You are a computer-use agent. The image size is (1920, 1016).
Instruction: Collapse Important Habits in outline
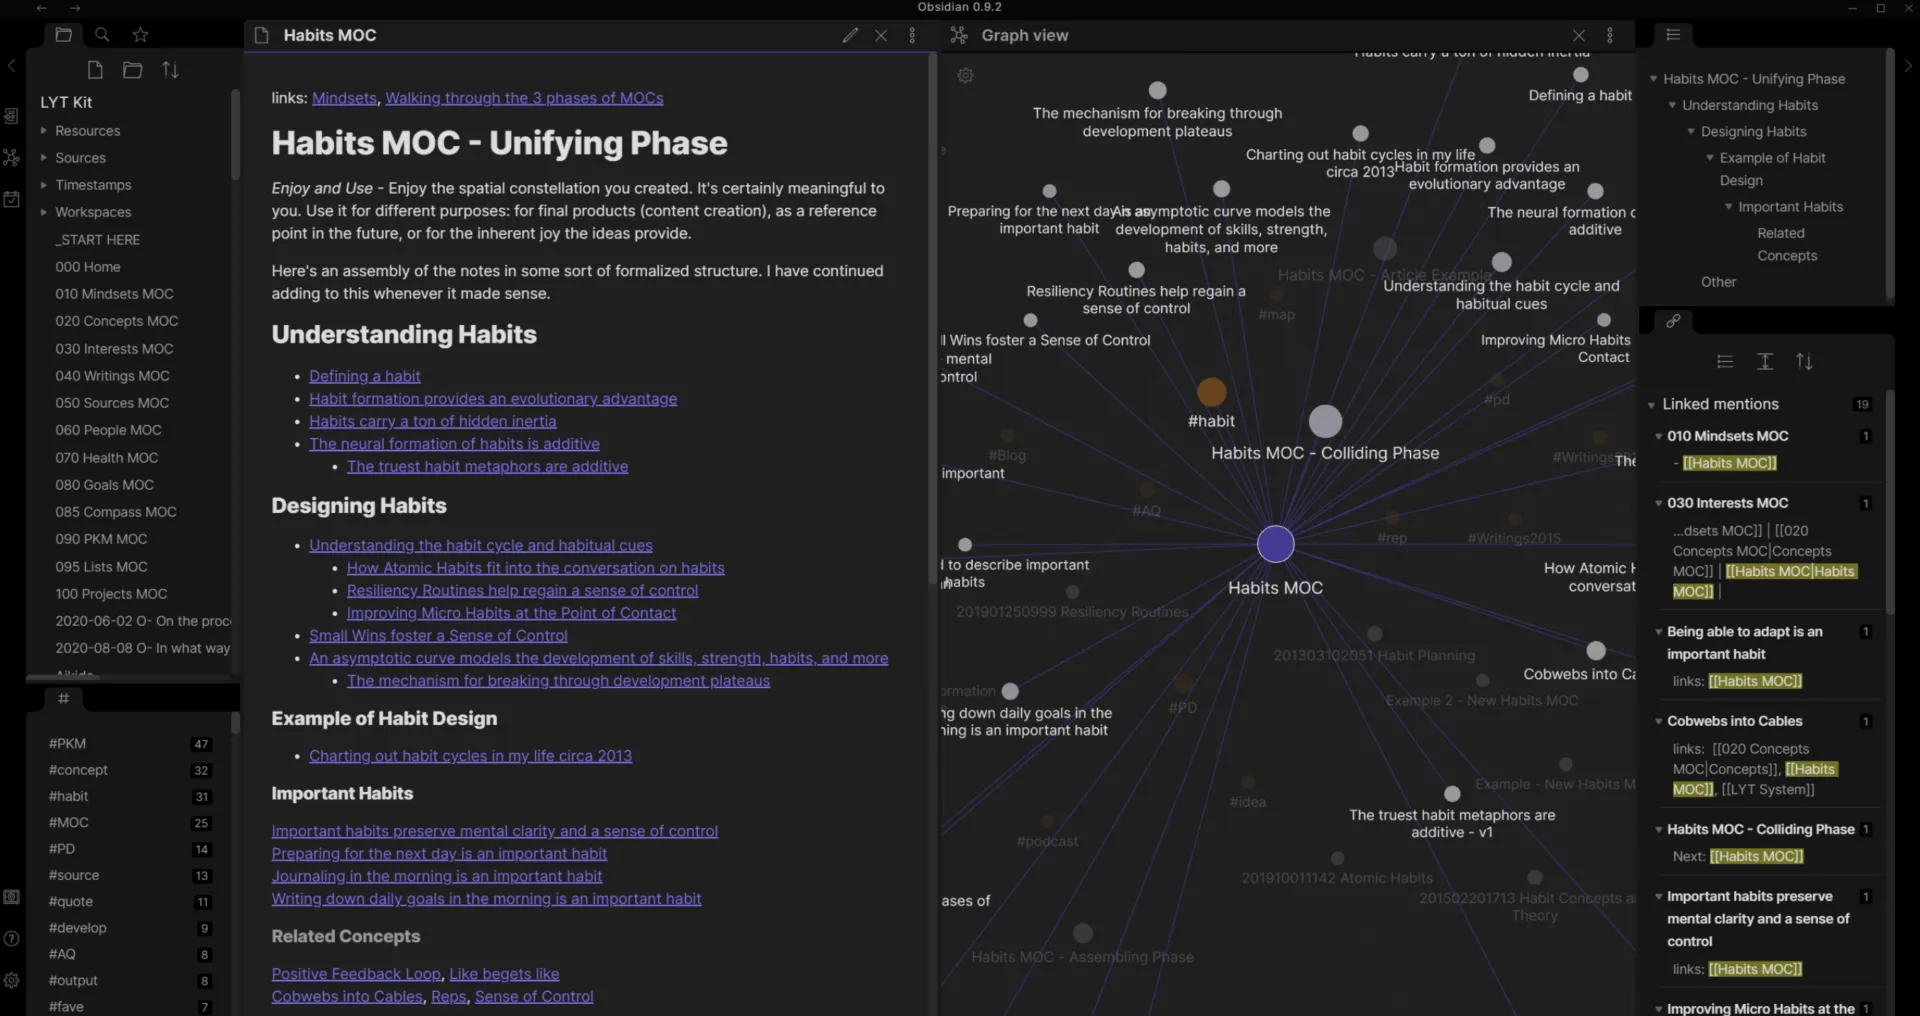click(1728, 207)
